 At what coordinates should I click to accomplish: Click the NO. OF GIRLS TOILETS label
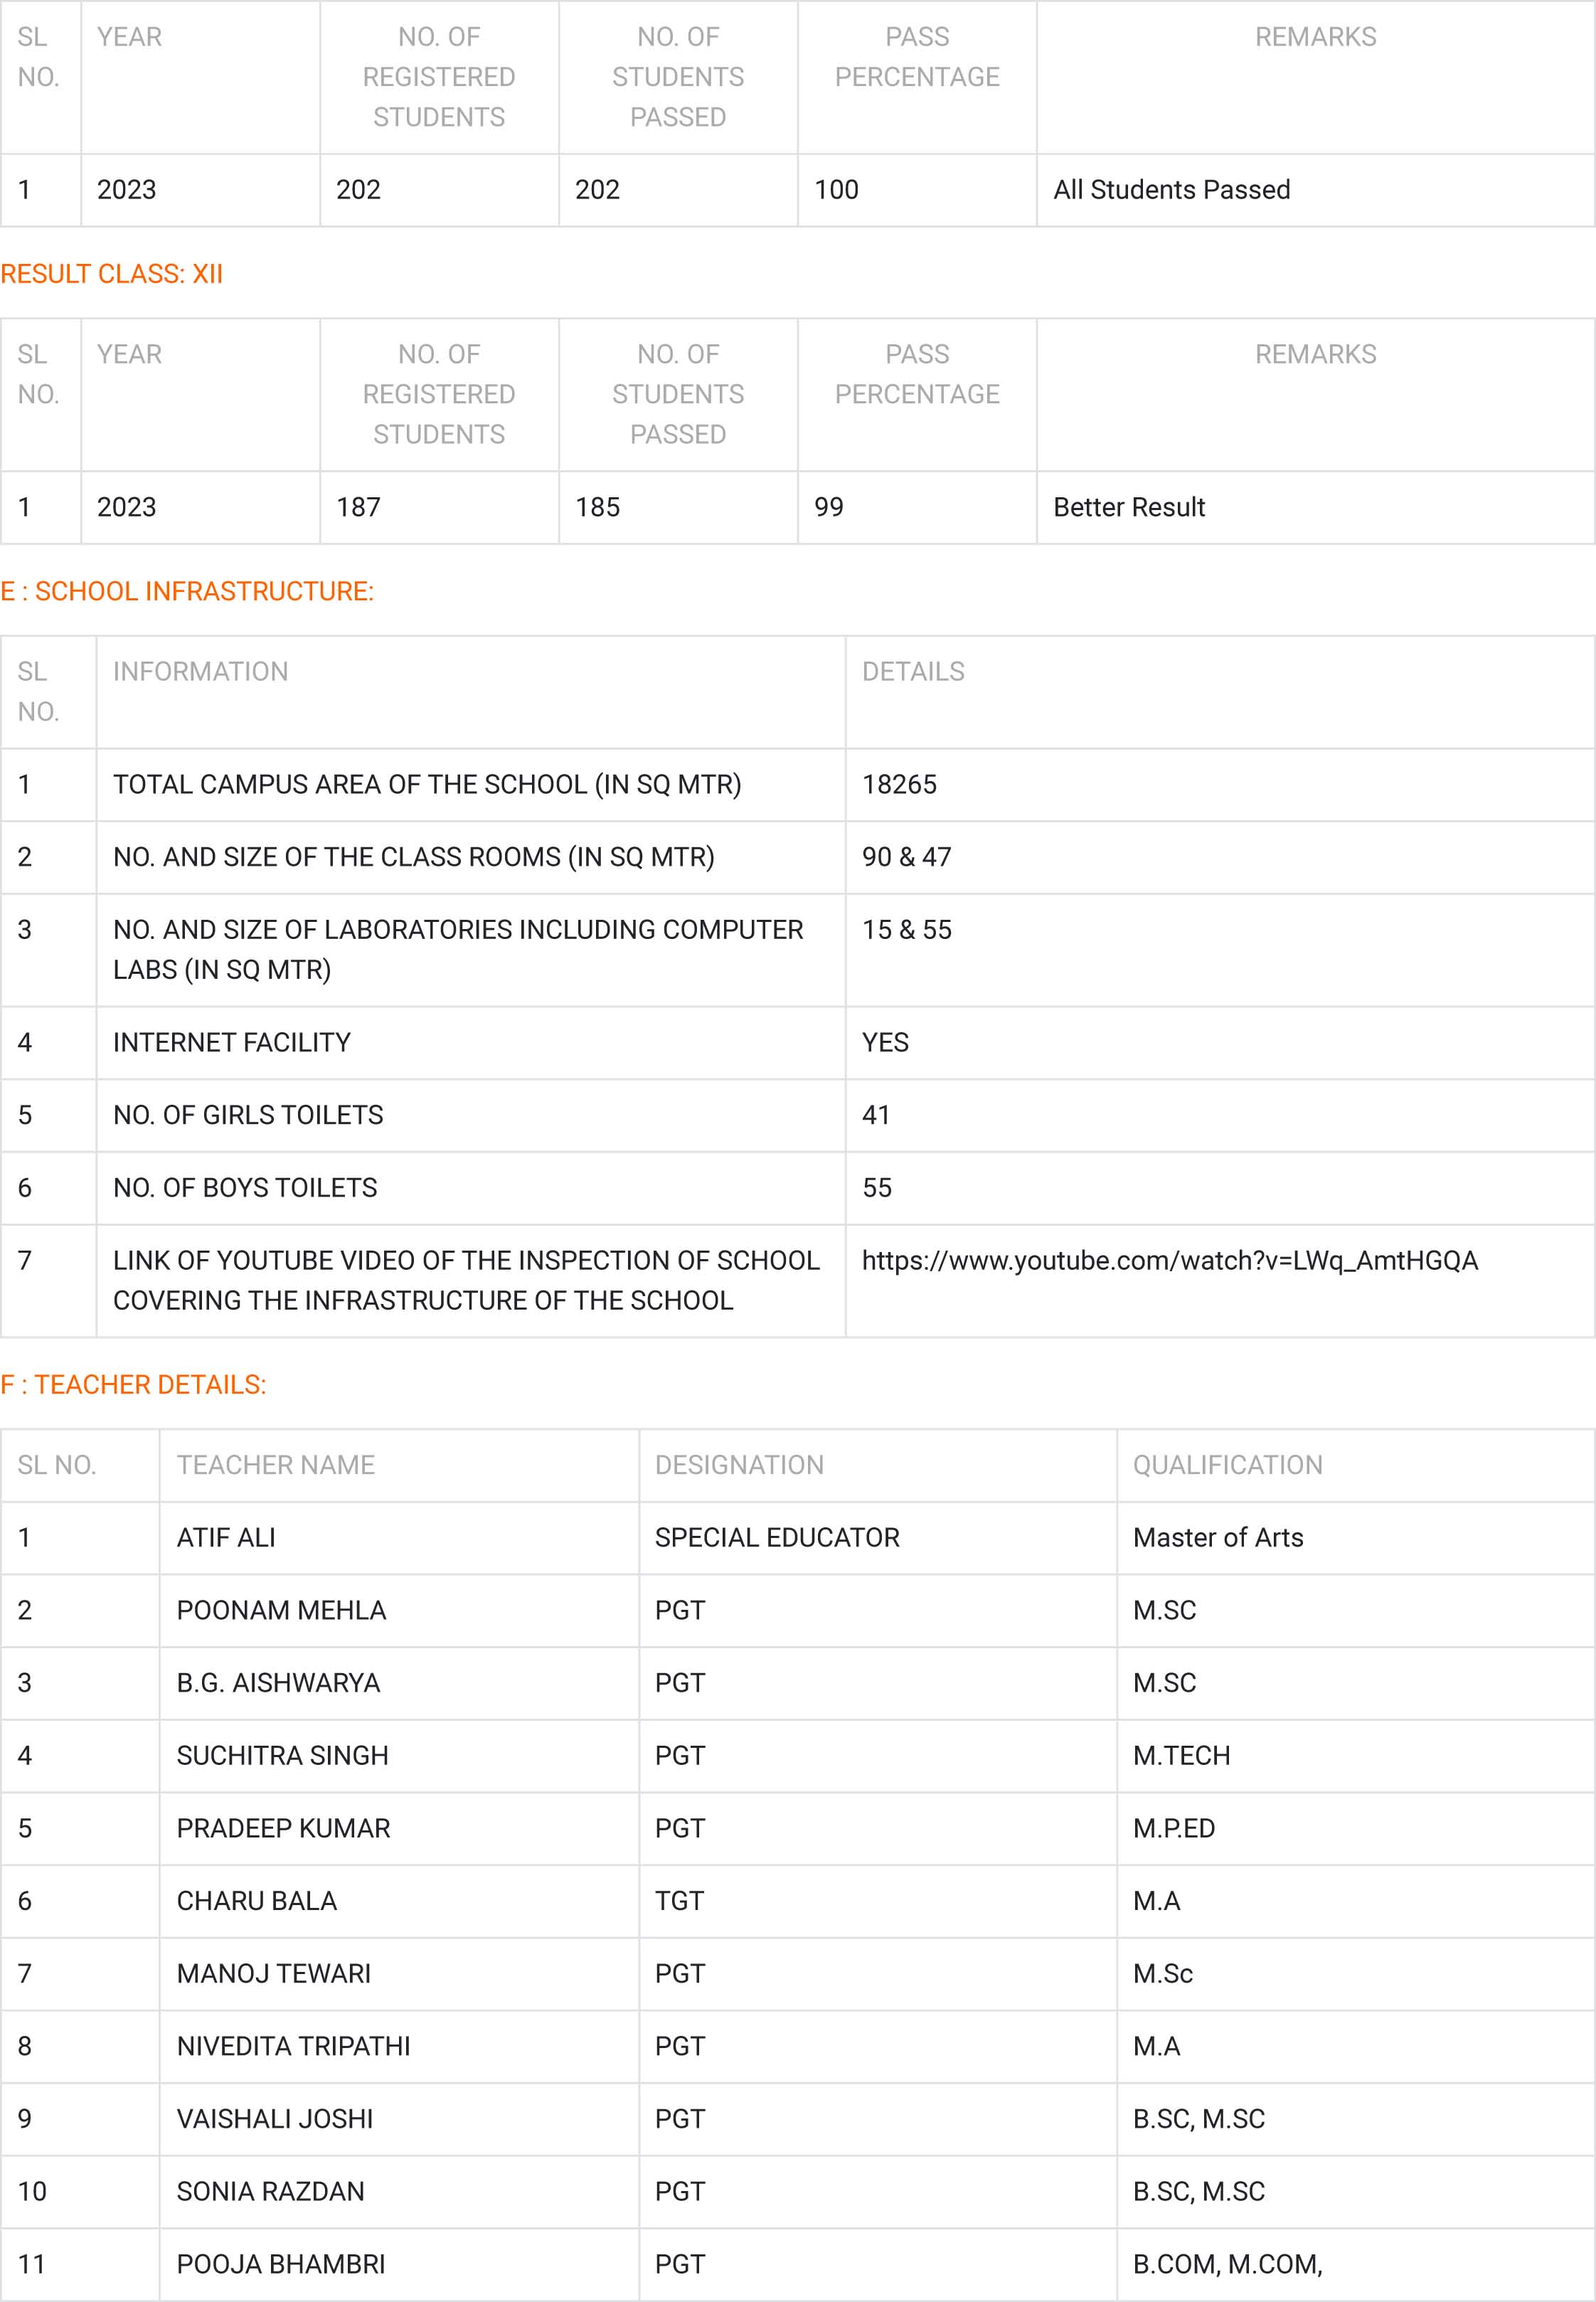pos(248,1115)
